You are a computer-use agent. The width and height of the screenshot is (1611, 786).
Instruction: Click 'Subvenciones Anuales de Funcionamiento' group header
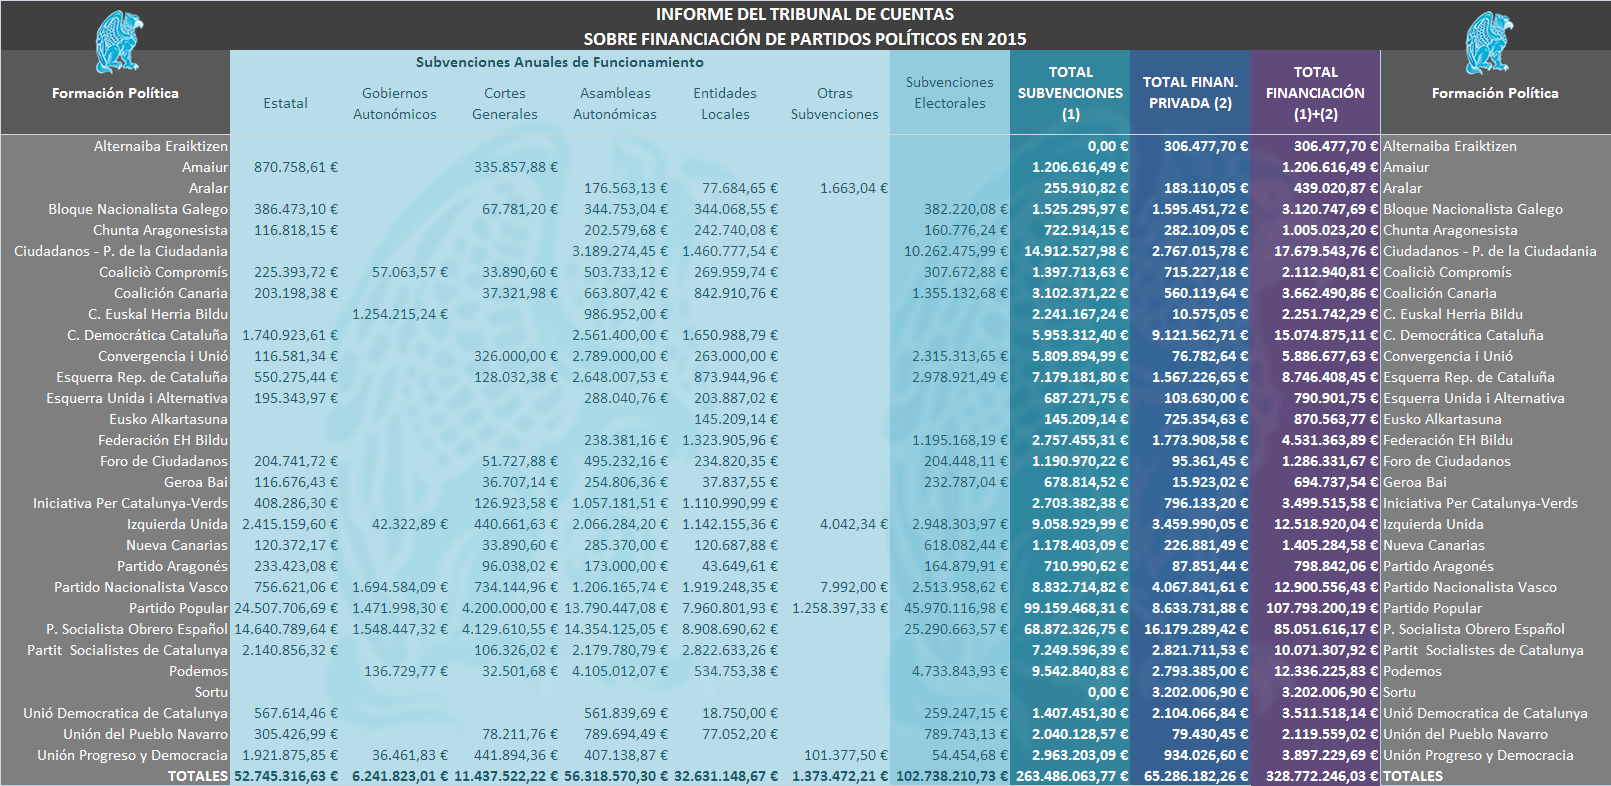560,62
